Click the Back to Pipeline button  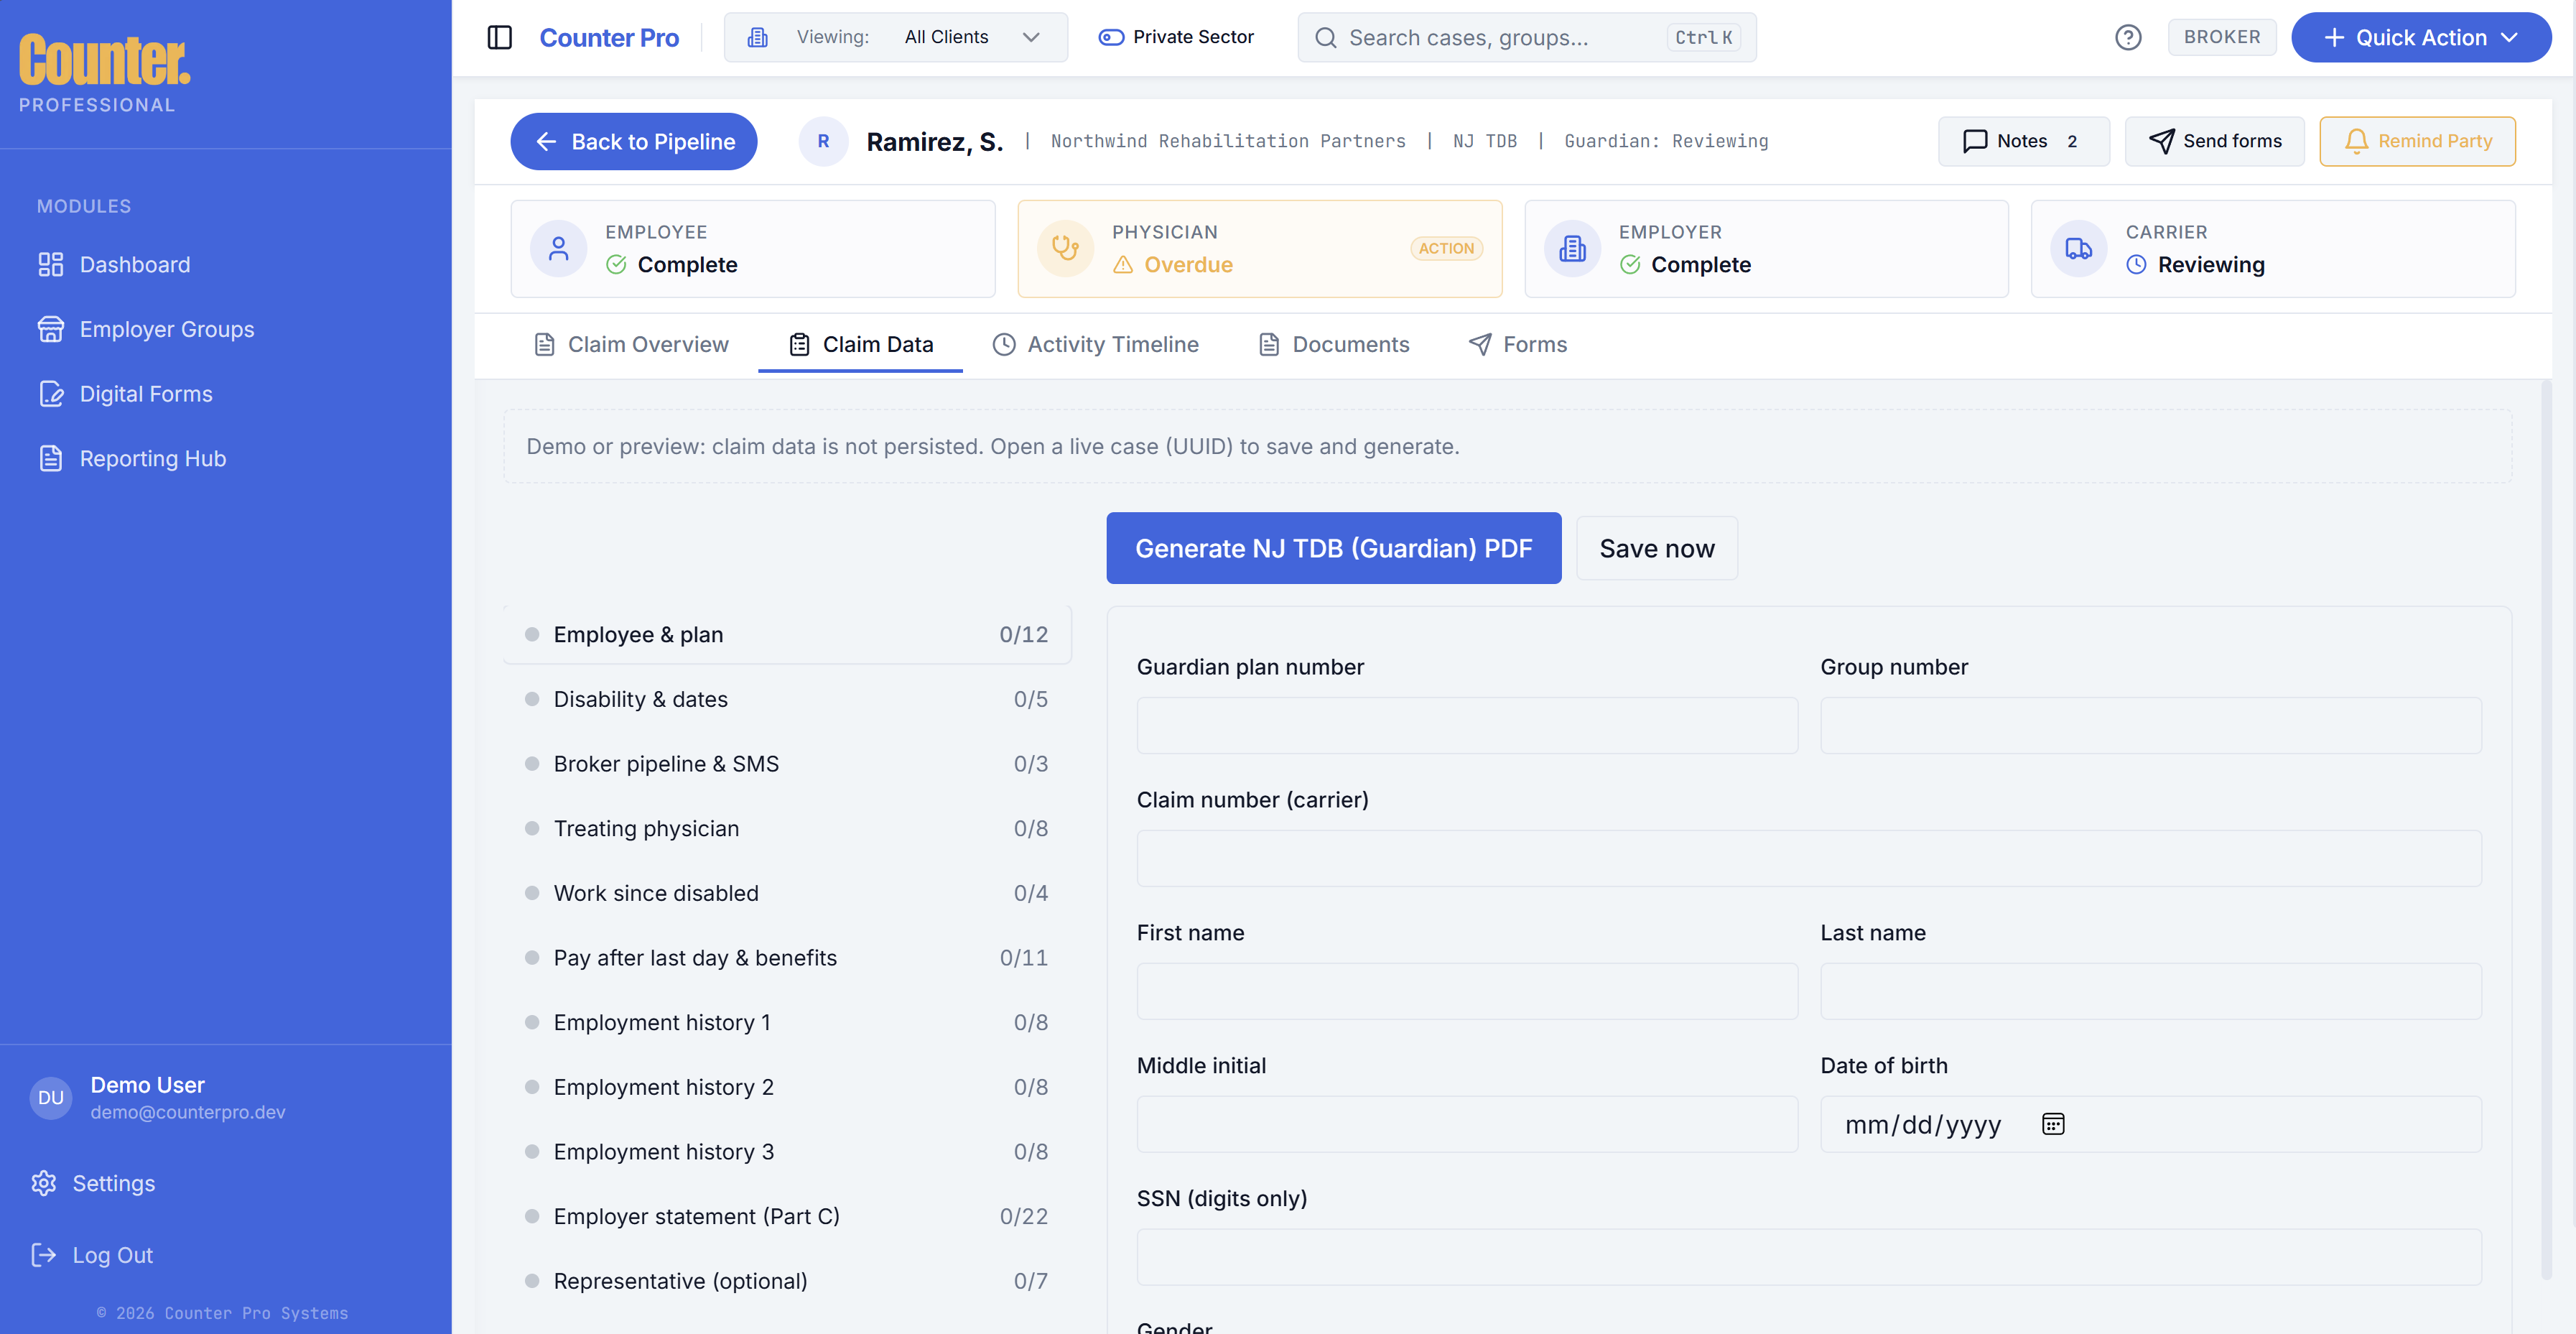[x=633, y=141]
